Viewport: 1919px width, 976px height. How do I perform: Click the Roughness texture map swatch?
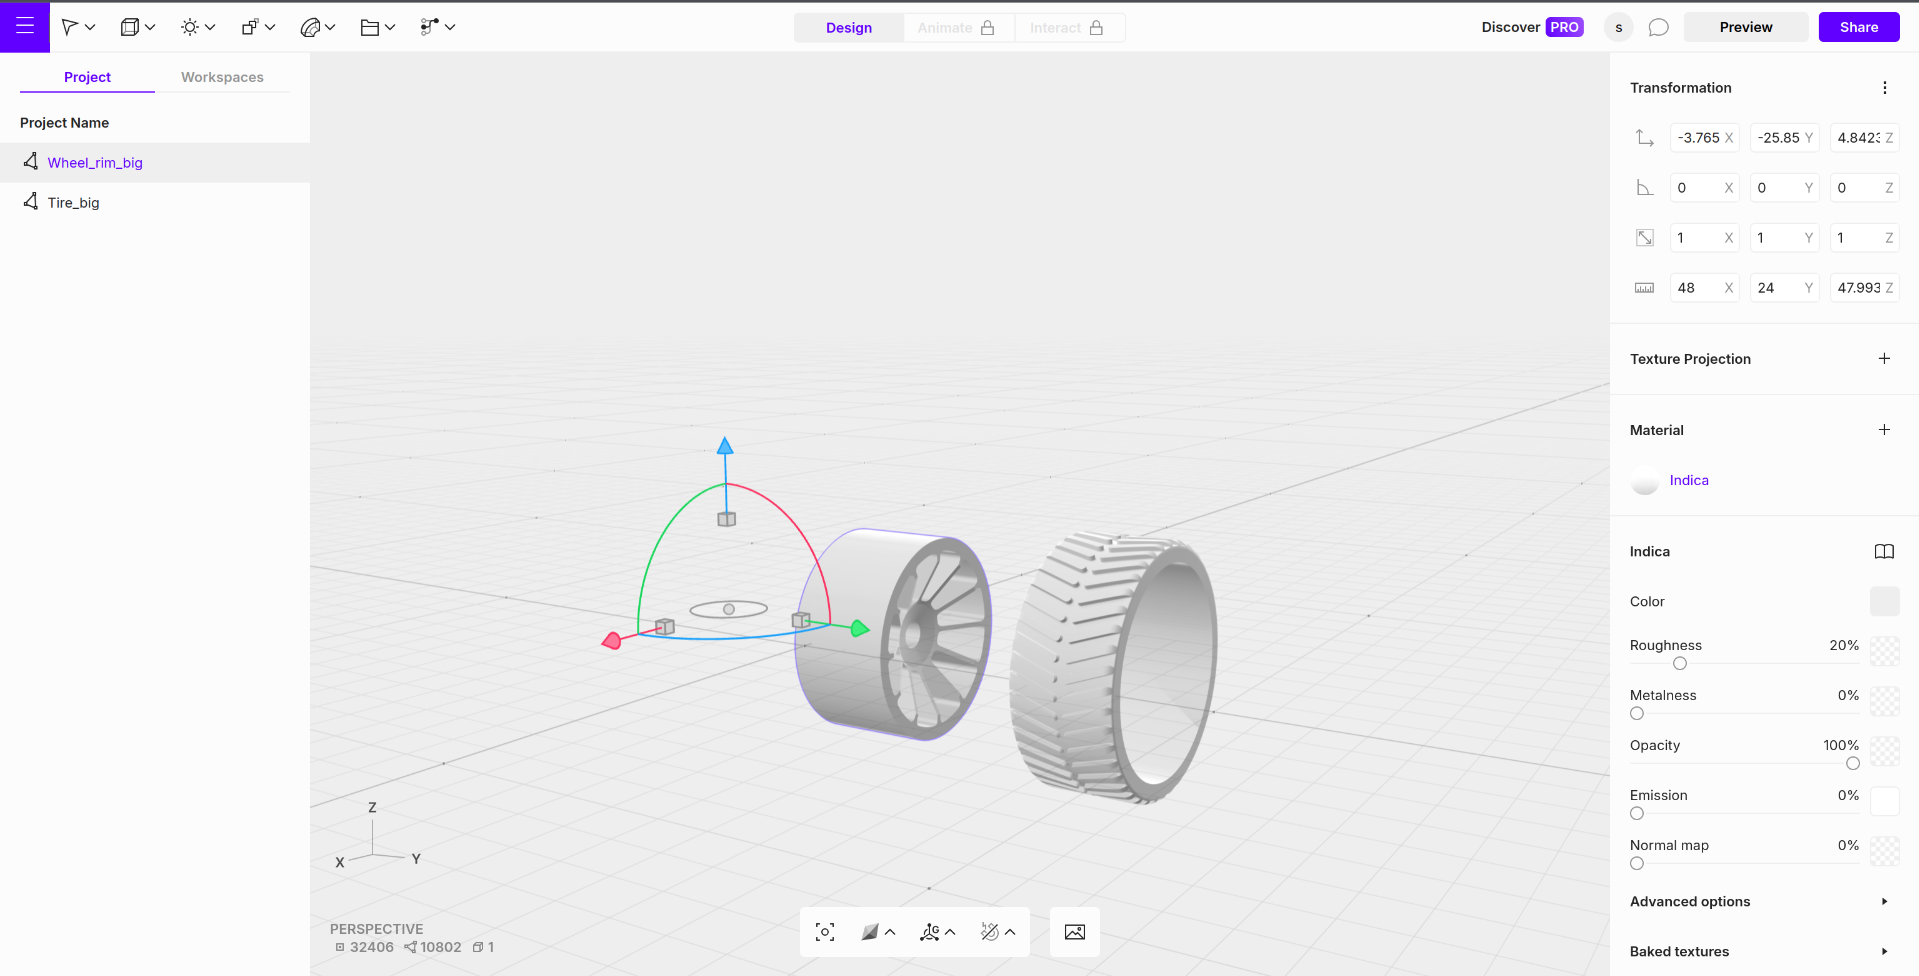(x=1884, y=651)
